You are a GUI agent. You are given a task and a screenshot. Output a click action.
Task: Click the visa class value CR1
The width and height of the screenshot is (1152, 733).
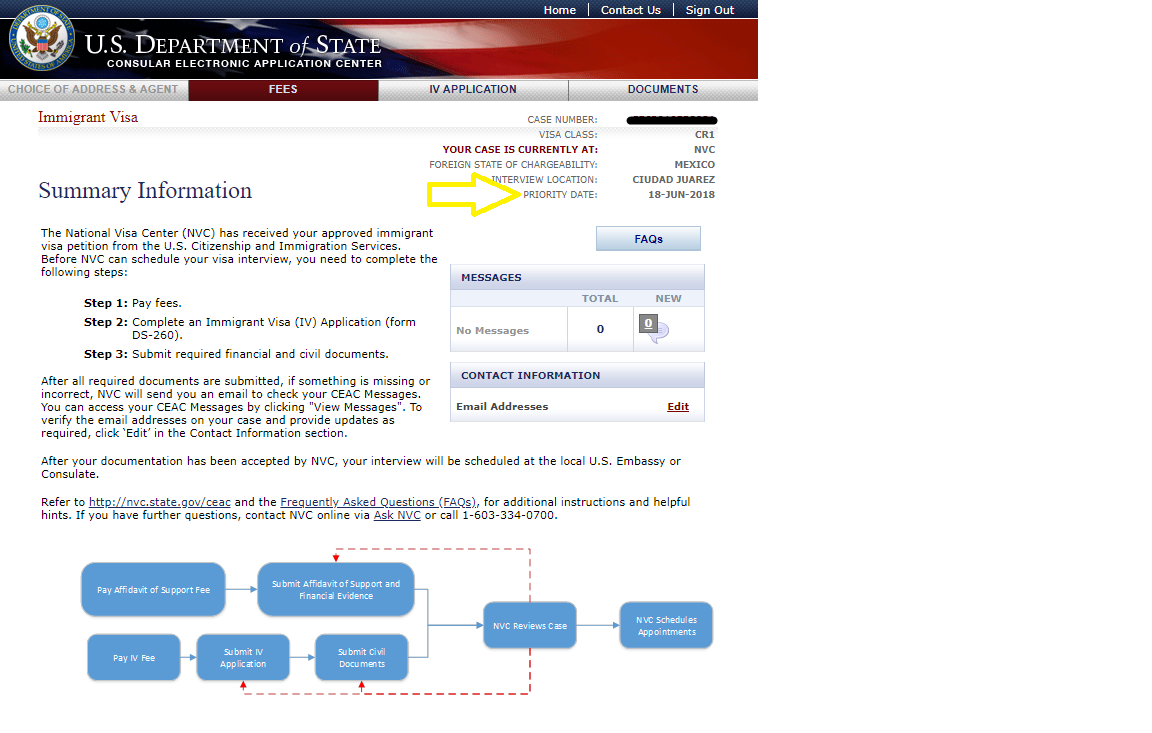coord(705,134)
